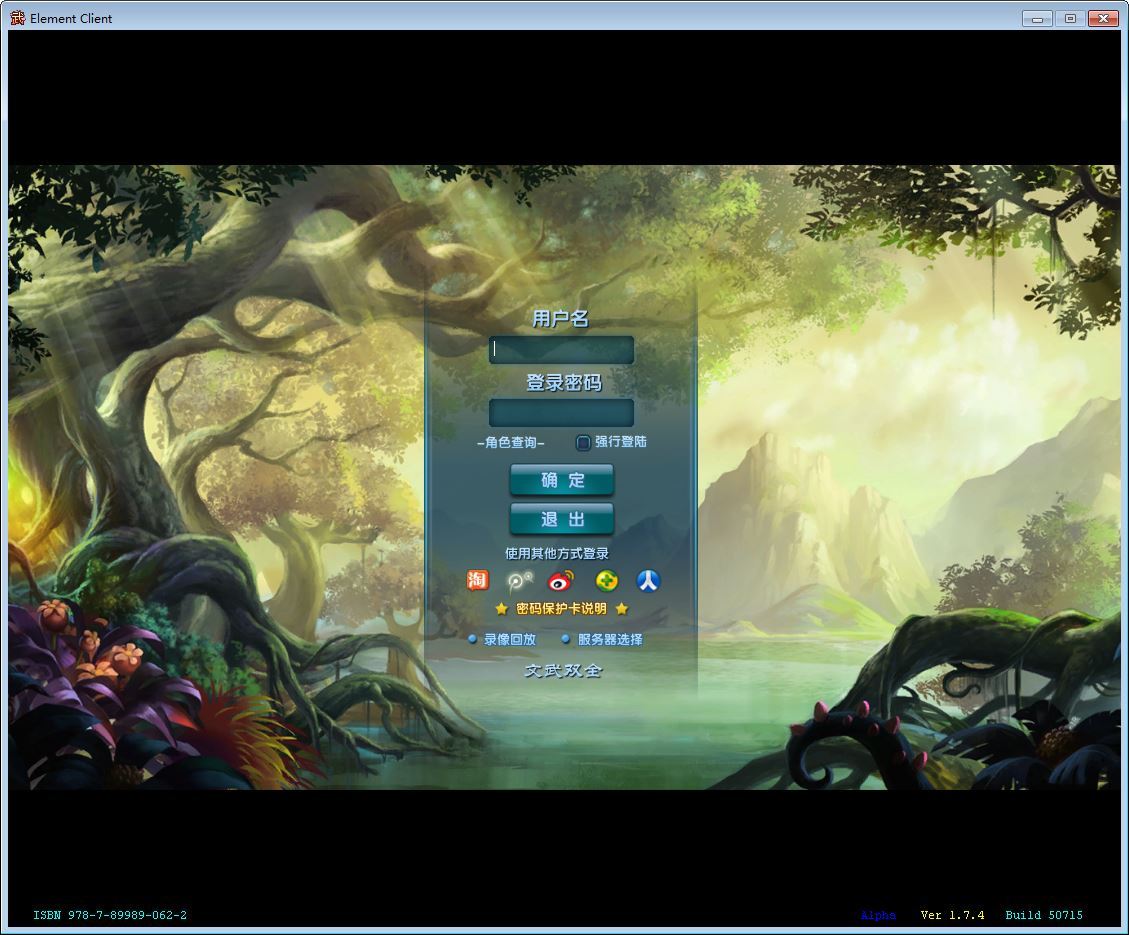Click into the 登录密码 password field
1129x935 pixels.
click(x=561, y=413)
